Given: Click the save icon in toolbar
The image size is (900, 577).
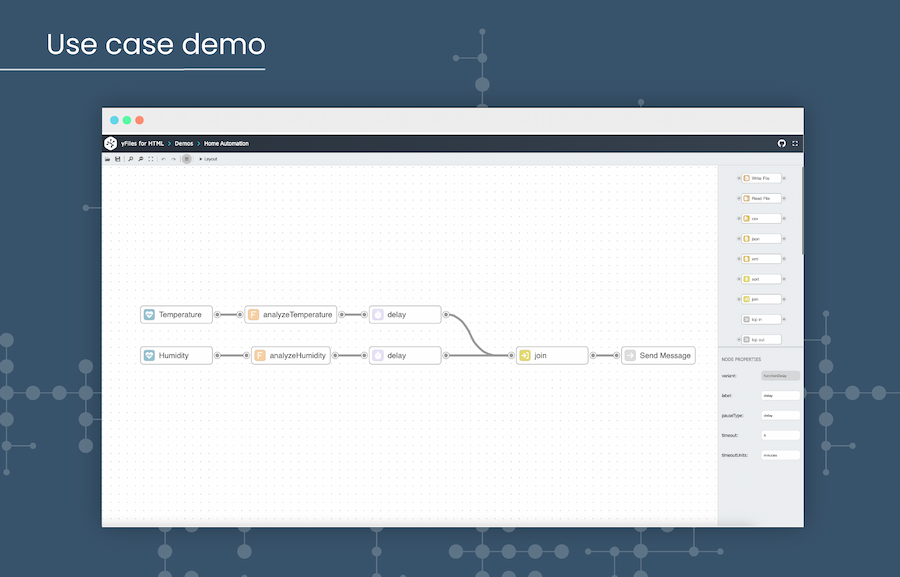Looking at the screenshot, I should tap(118, 159).
